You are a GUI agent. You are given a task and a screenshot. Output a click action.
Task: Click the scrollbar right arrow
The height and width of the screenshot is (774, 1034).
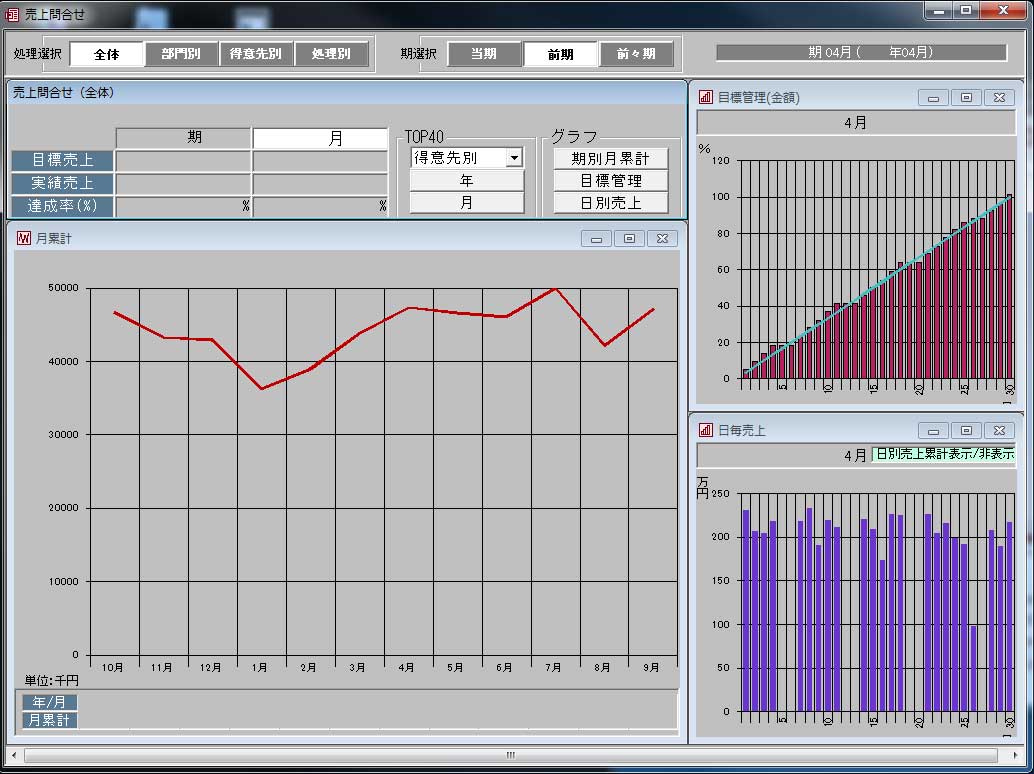1016,755
